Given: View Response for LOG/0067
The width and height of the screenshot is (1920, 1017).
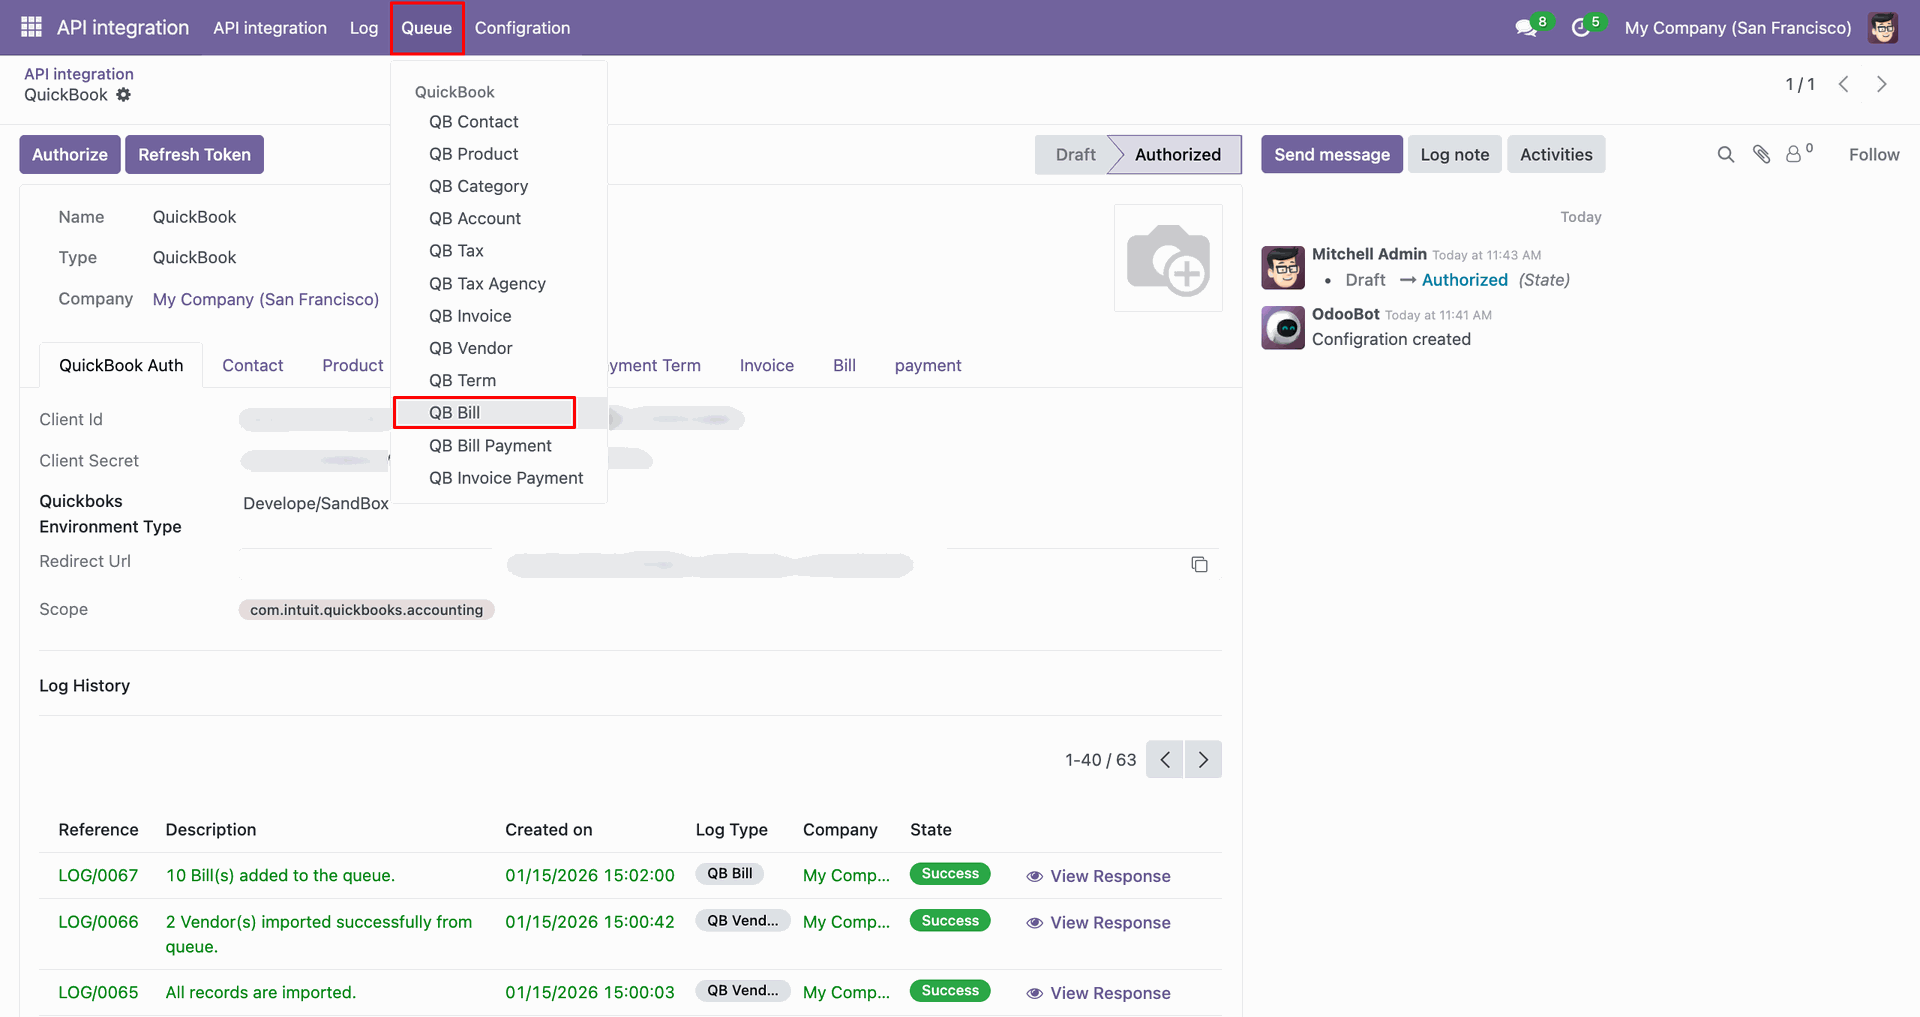Looking at the screenshot, I should pos(1098,876).
